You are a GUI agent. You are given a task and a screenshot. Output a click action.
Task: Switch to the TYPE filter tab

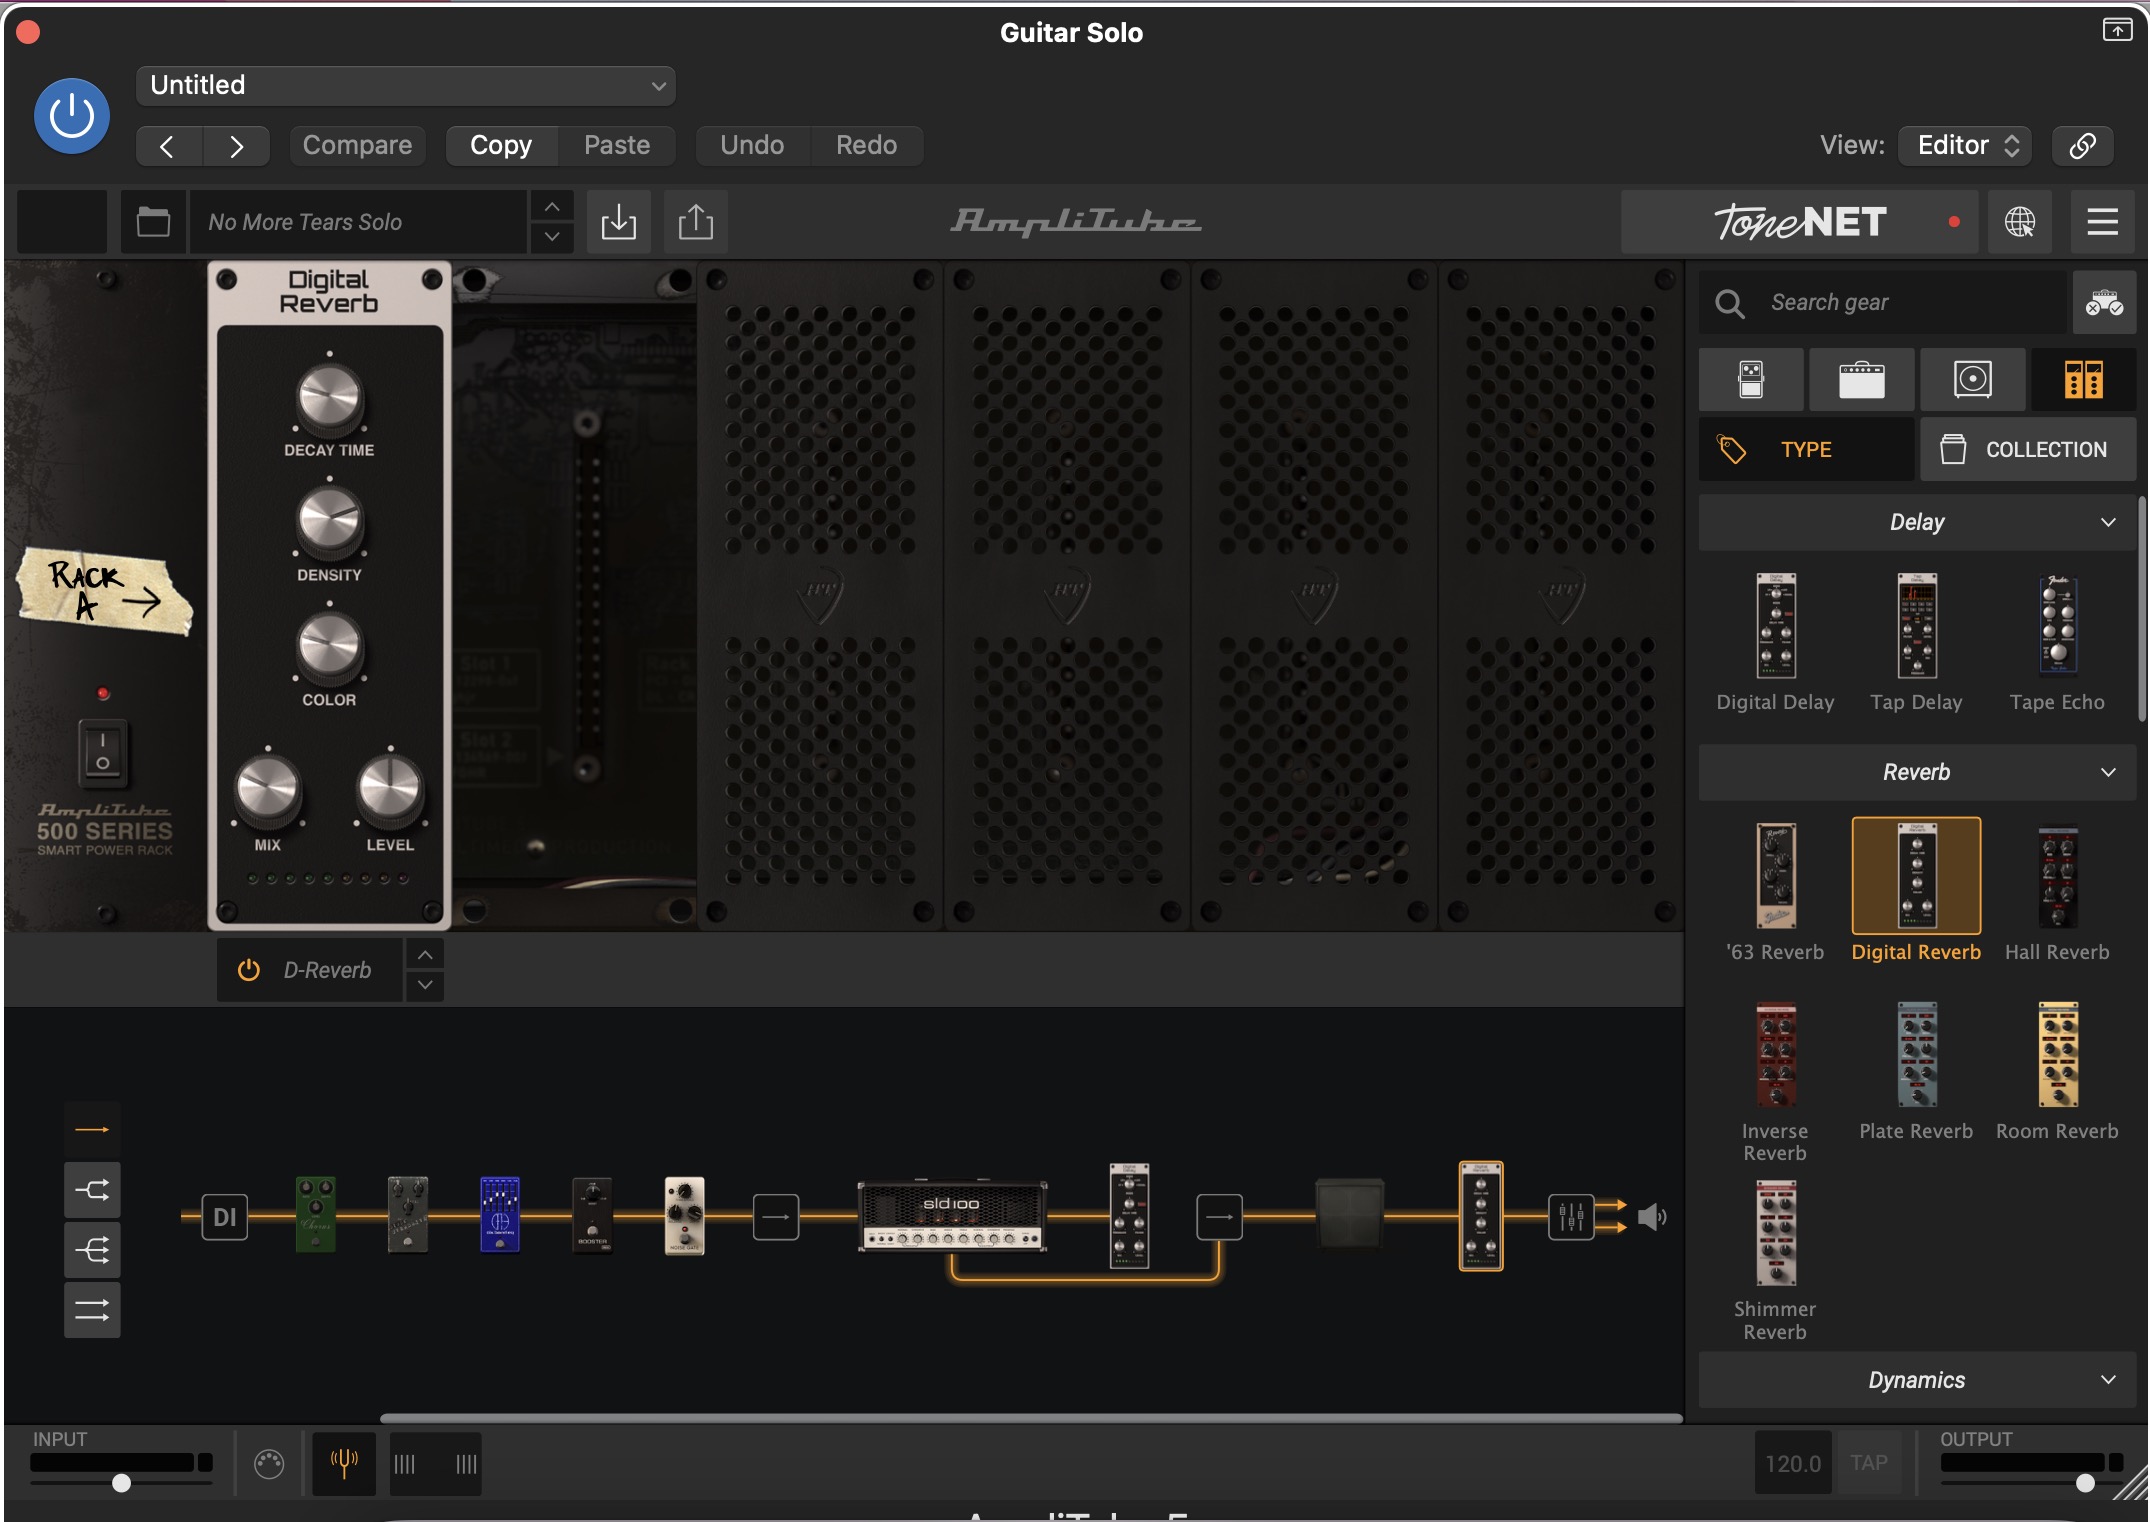pyautogui.click(x=1806, y=450)
